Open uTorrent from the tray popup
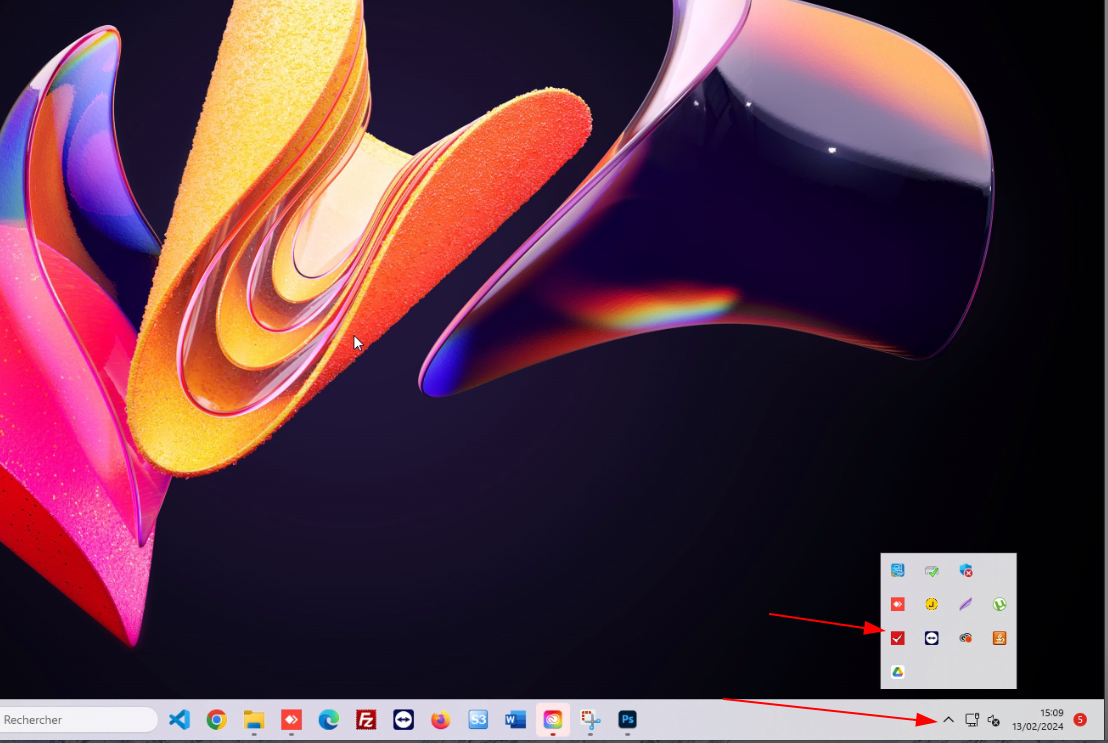 [999, 604]
